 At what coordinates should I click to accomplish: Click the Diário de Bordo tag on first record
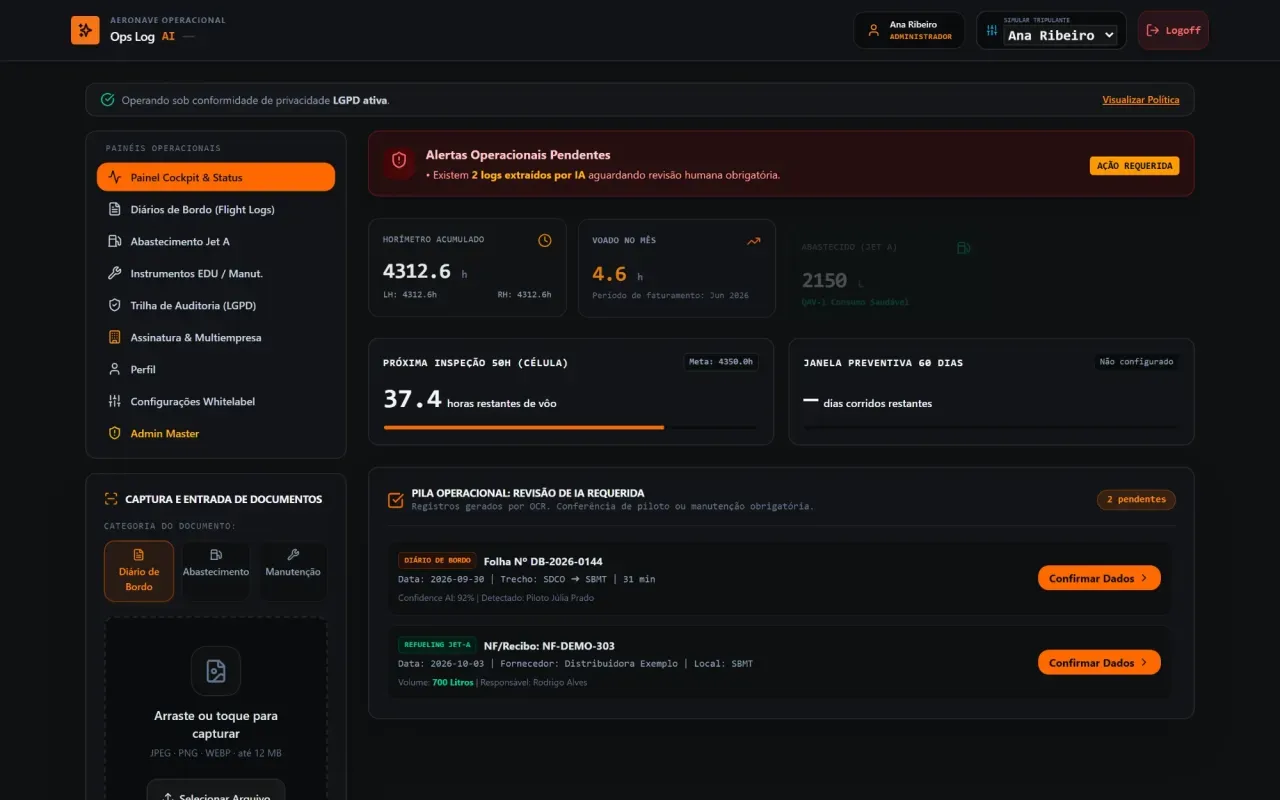437,560
